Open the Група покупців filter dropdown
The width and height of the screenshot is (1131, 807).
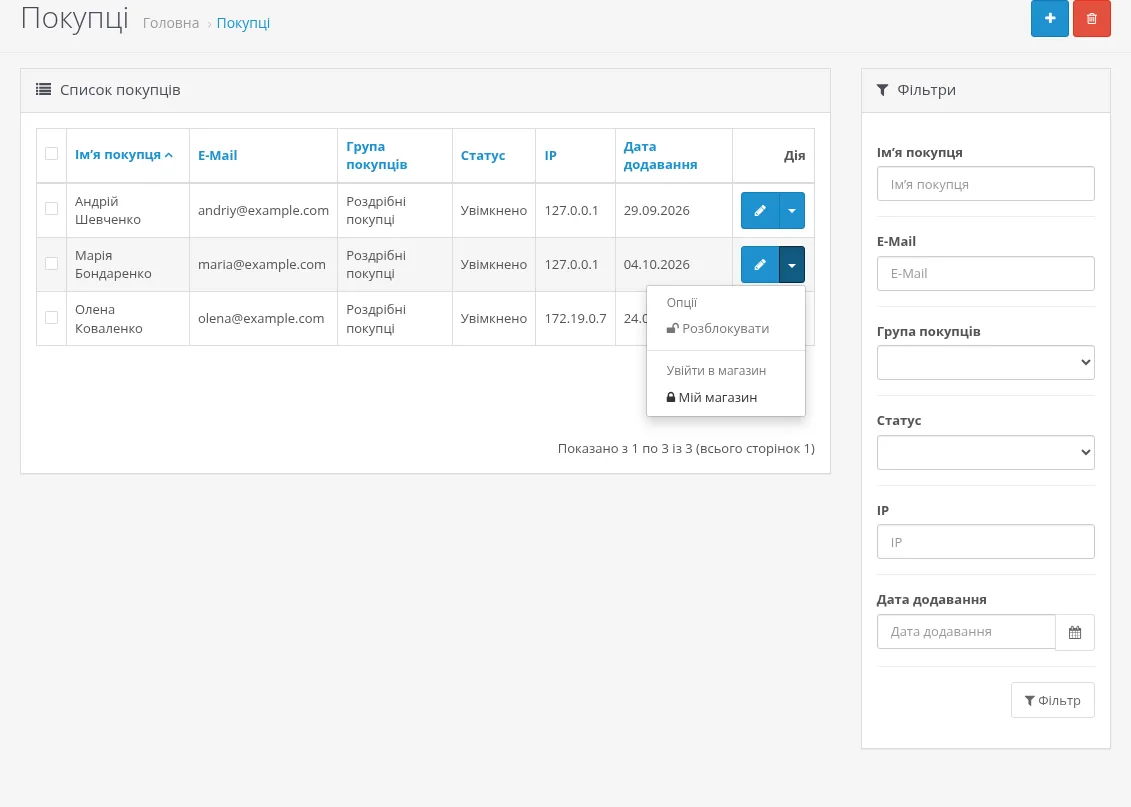point(985,363)
